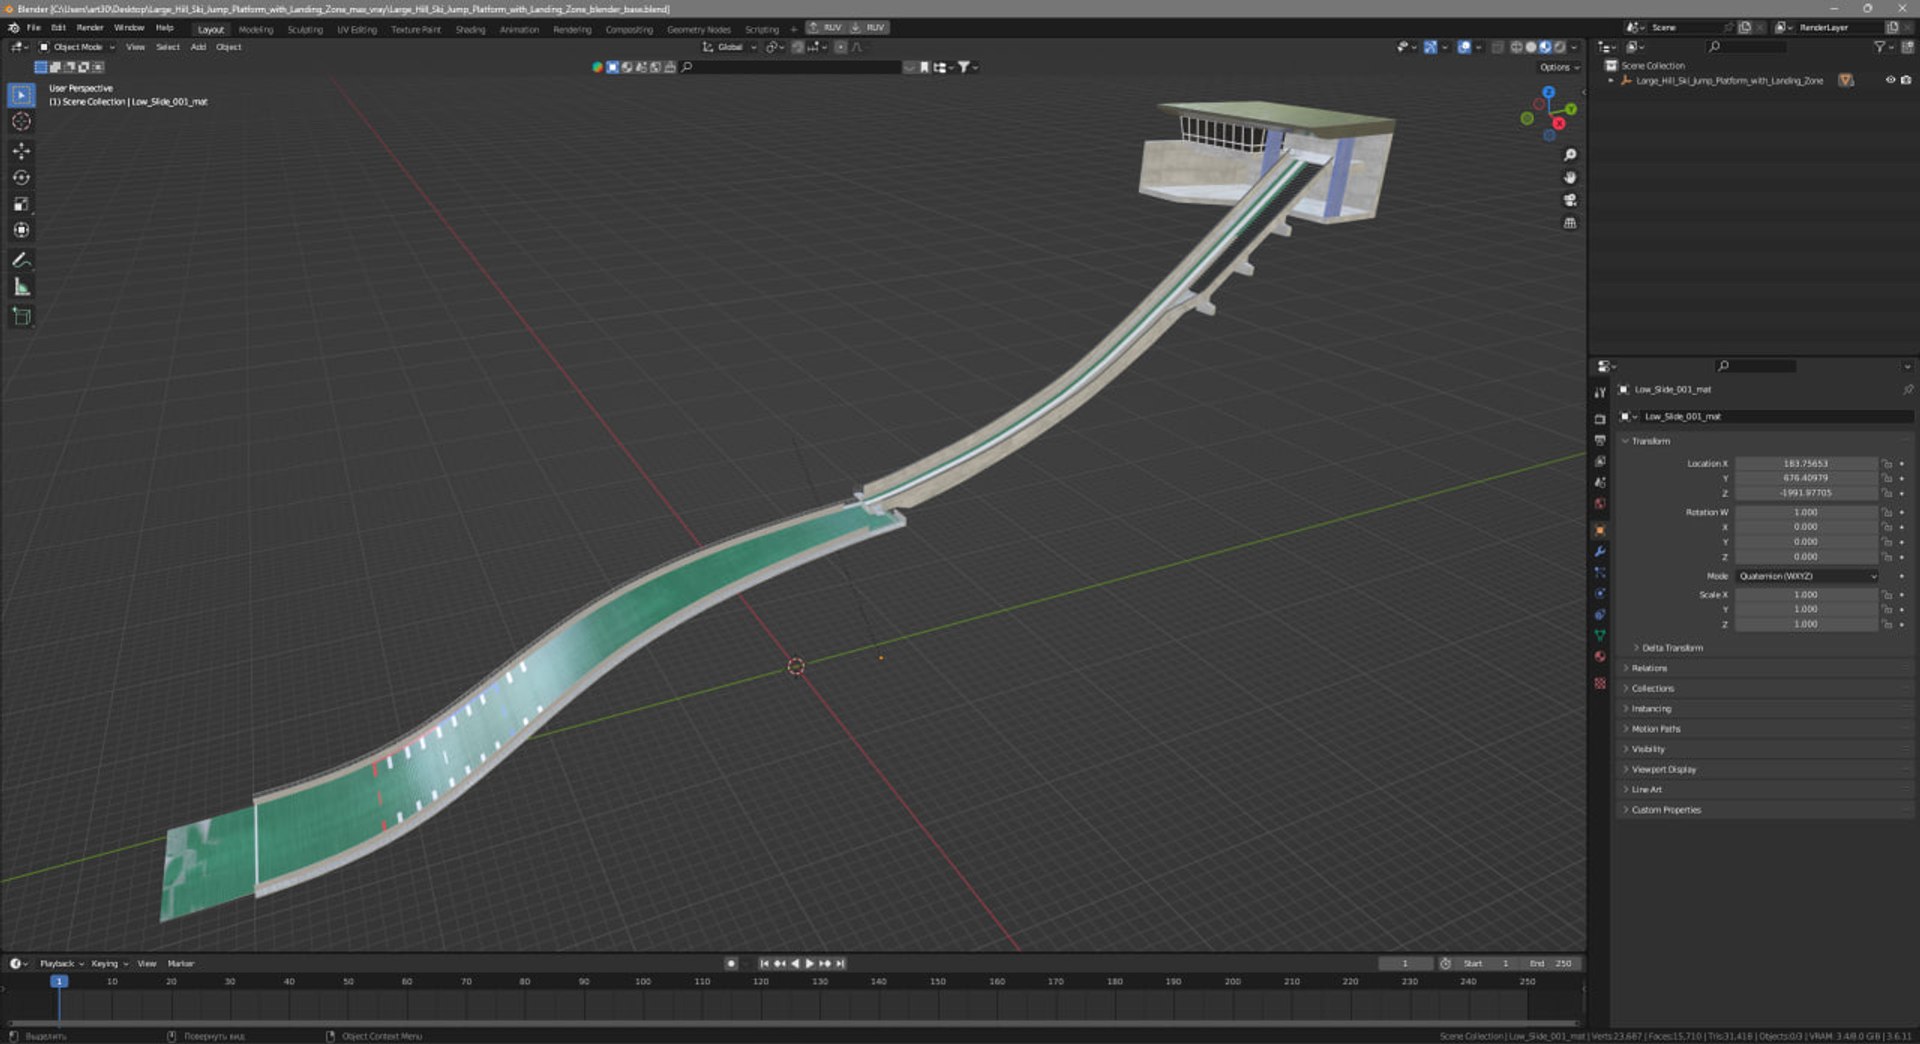
Task: Toggle the snapping magnet in header
Action: 799,47
